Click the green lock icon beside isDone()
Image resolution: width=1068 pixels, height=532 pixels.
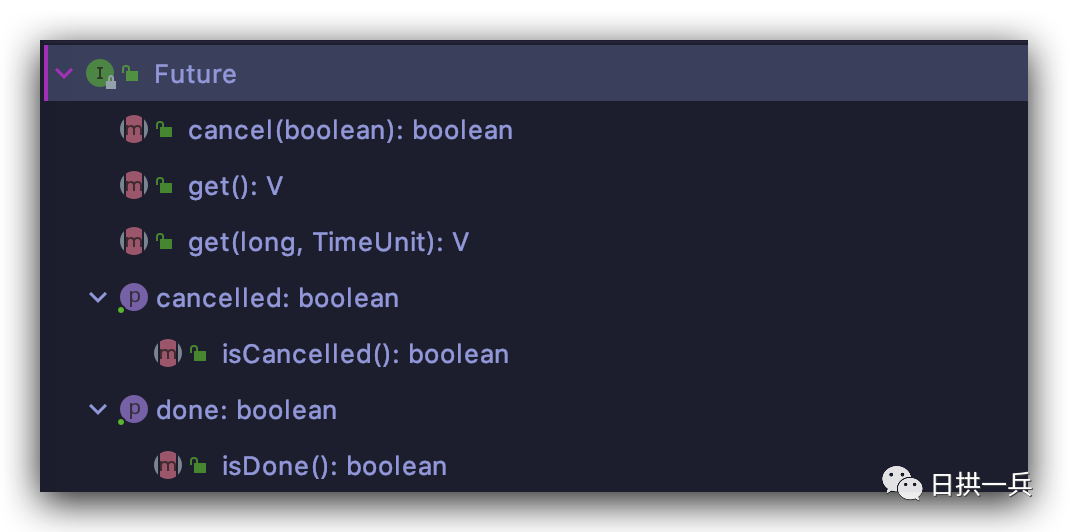tap(198, 465)
